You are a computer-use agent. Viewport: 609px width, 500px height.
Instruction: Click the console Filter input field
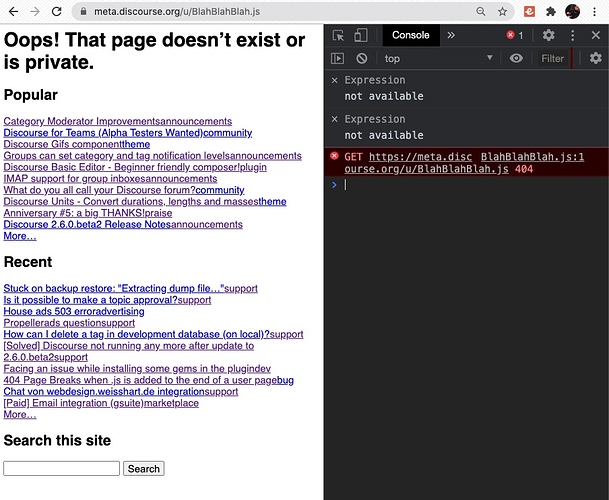(552, 59)
